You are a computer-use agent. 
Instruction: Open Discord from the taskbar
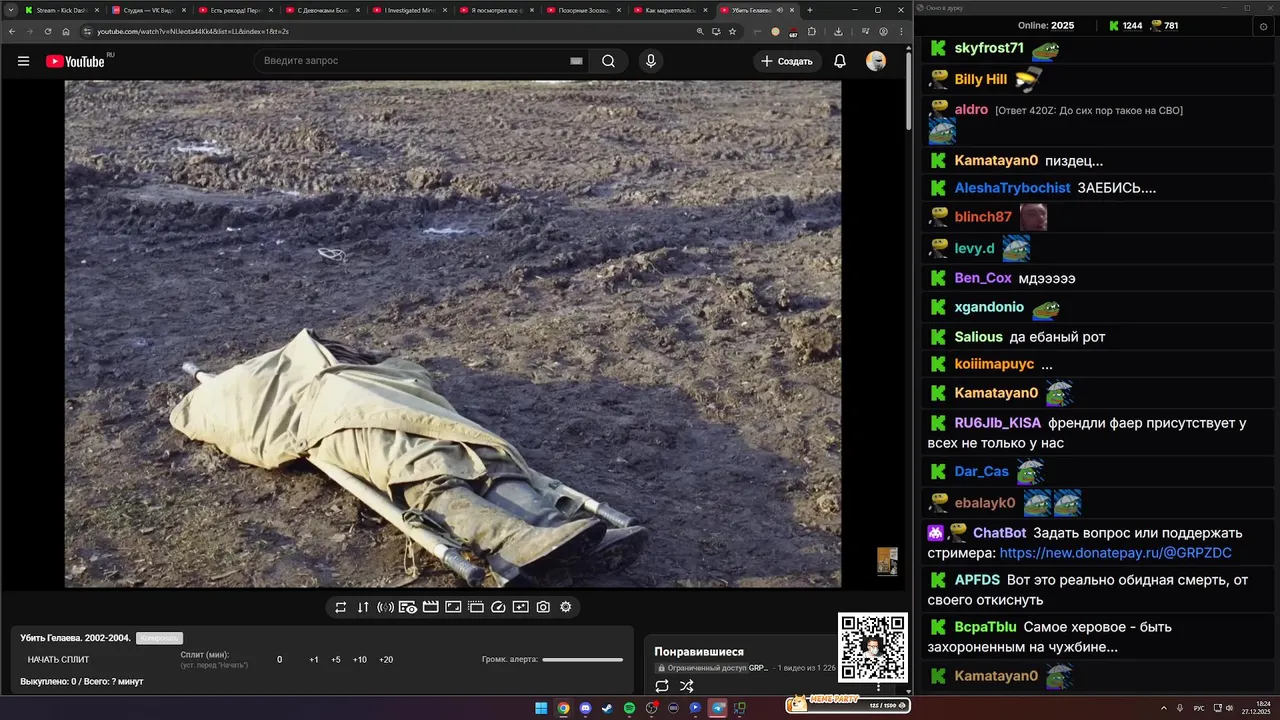point(585,708)
